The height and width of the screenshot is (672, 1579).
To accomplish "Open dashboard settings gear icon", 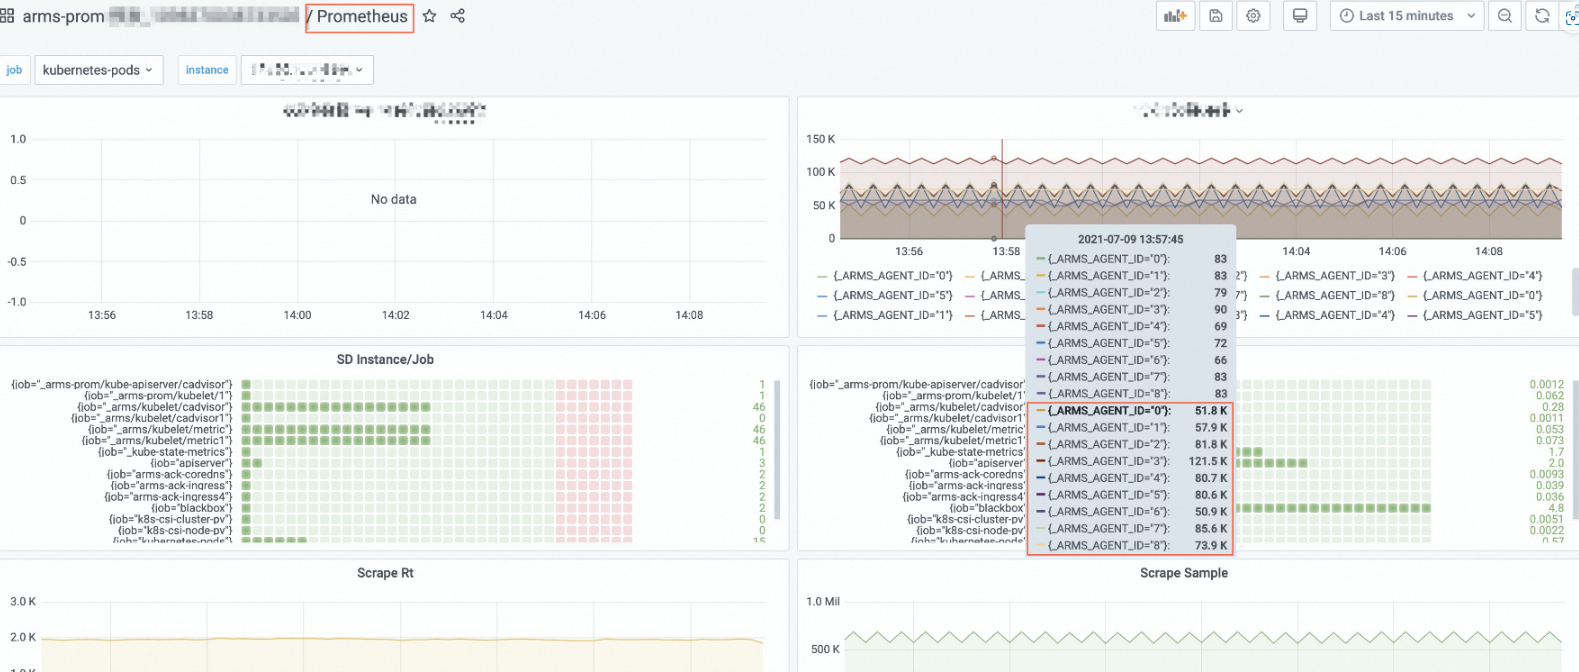I will point(1253,16).
